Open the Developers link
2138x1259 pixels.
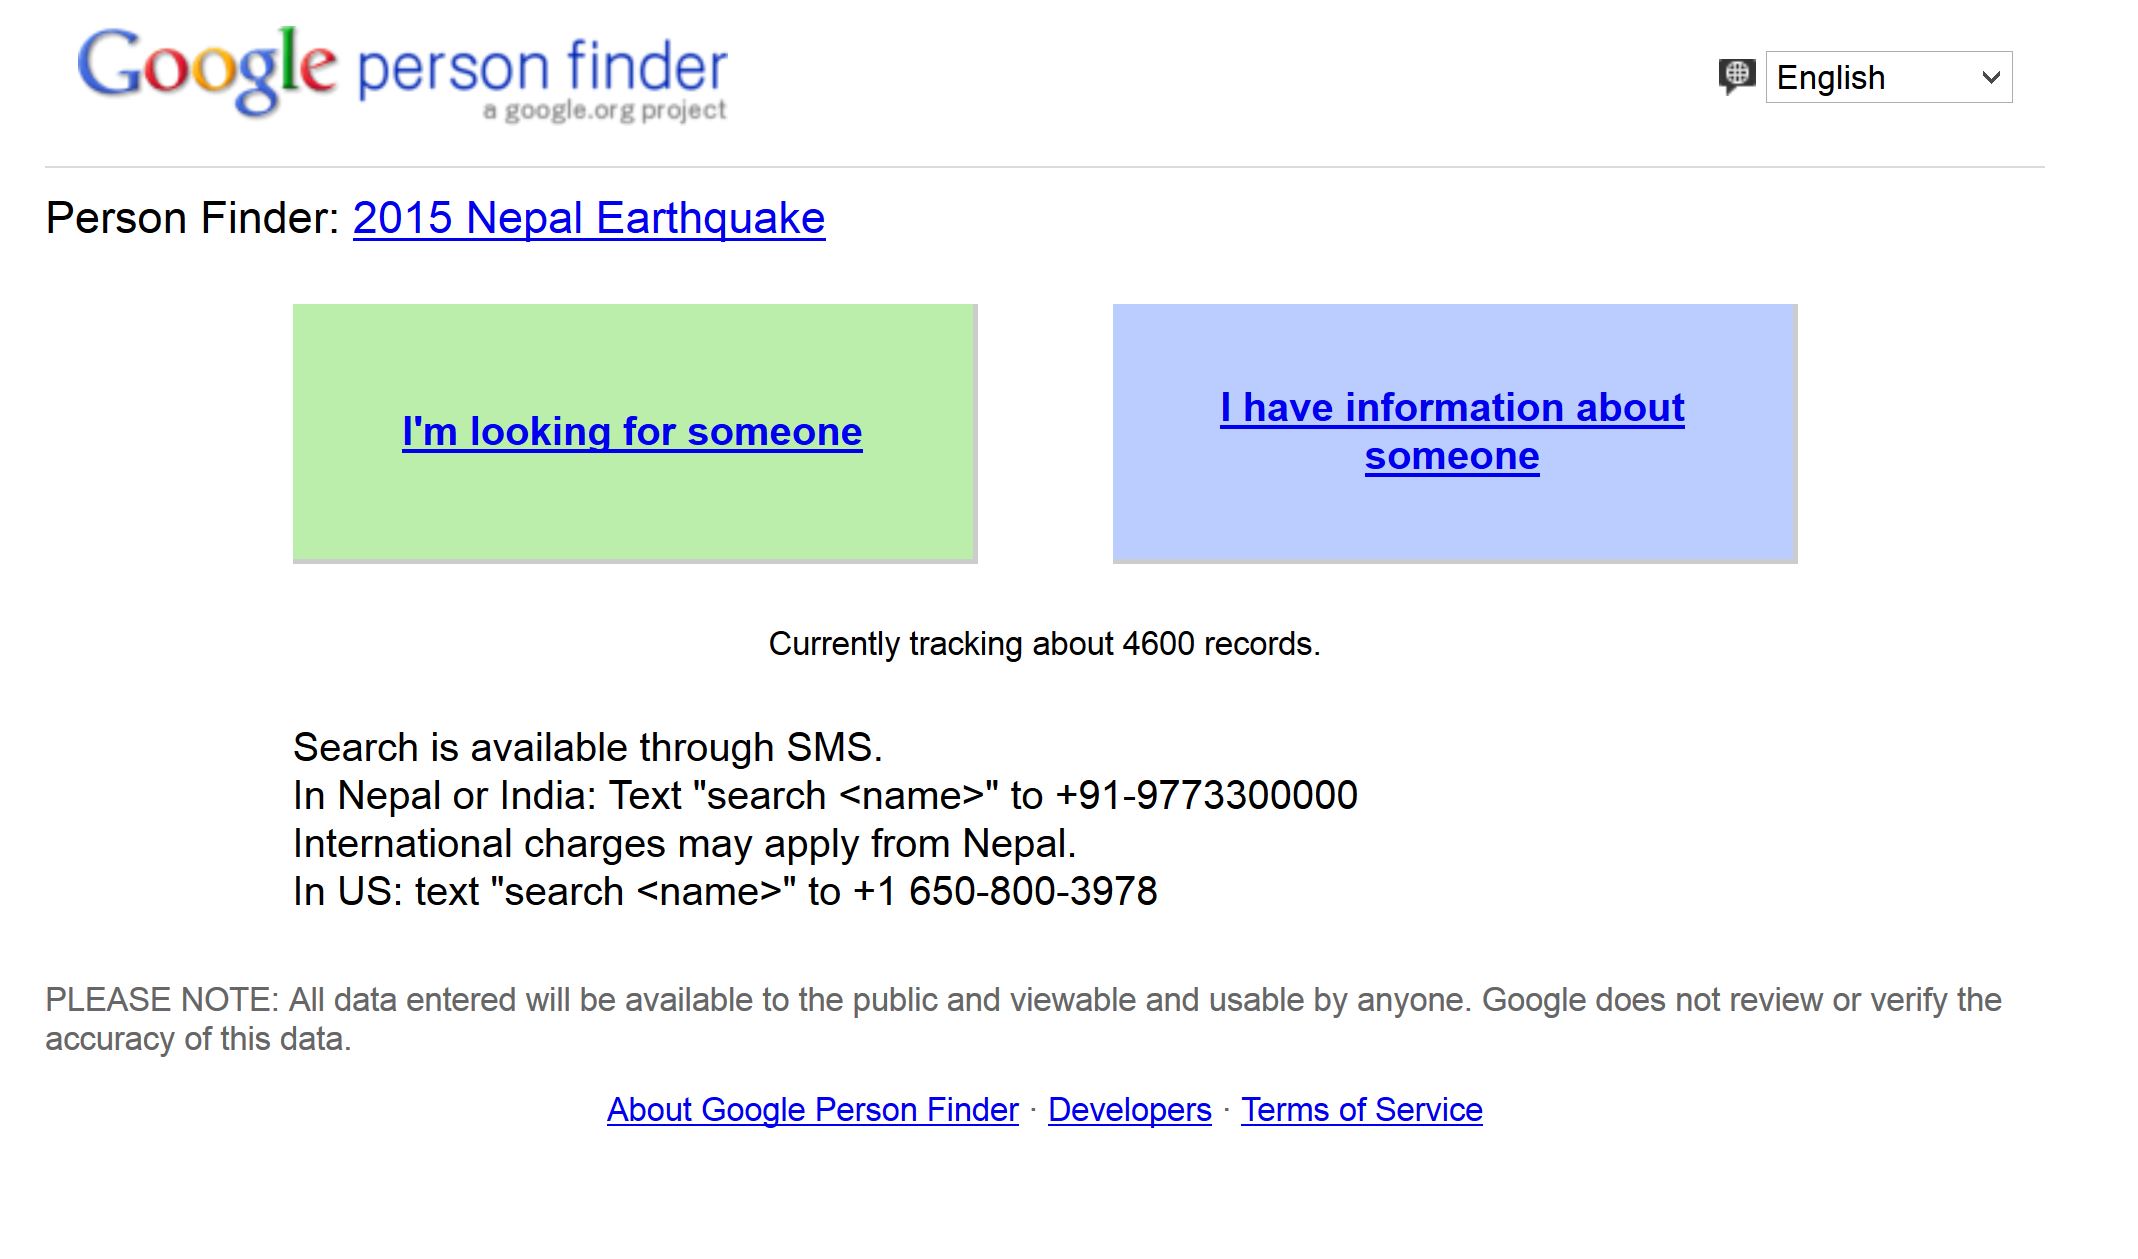[x=1129, y=1110]
